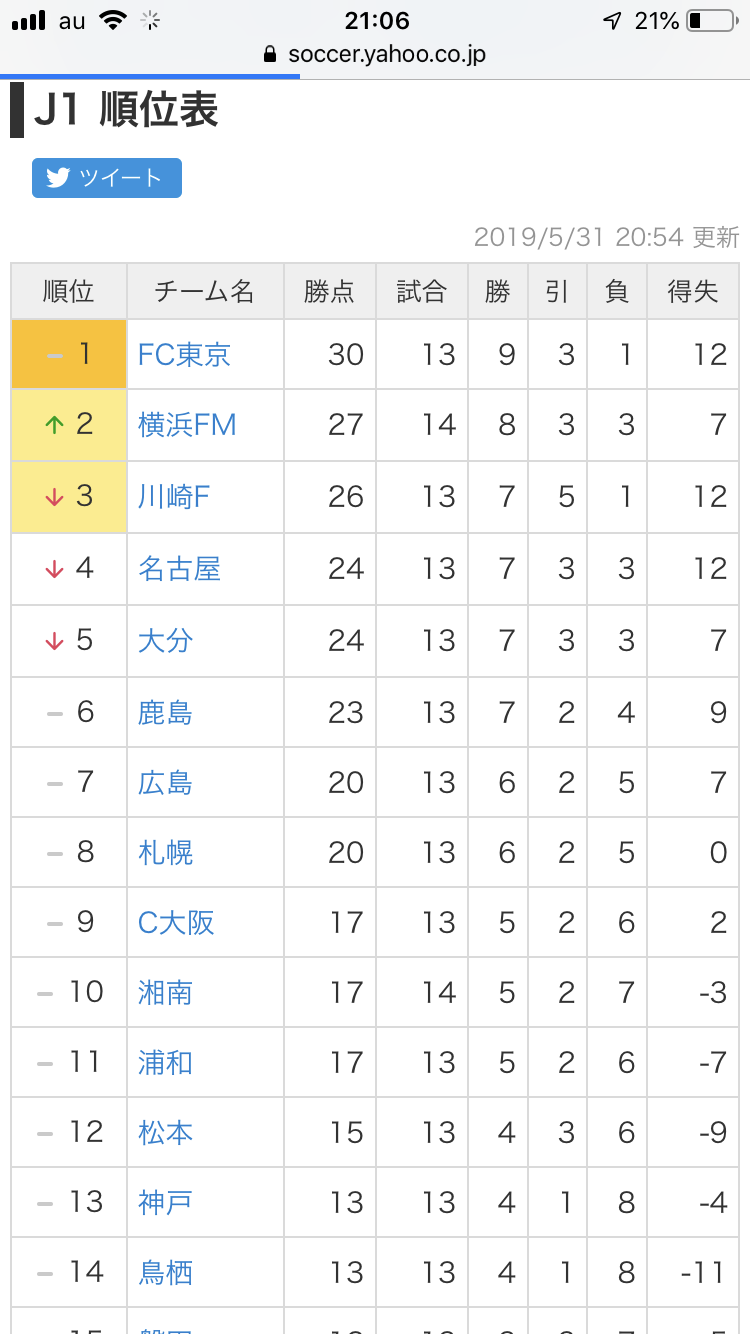Tap the cellular signal bars icon
The width and height of the screenshot is (750, 1334).
29,21
